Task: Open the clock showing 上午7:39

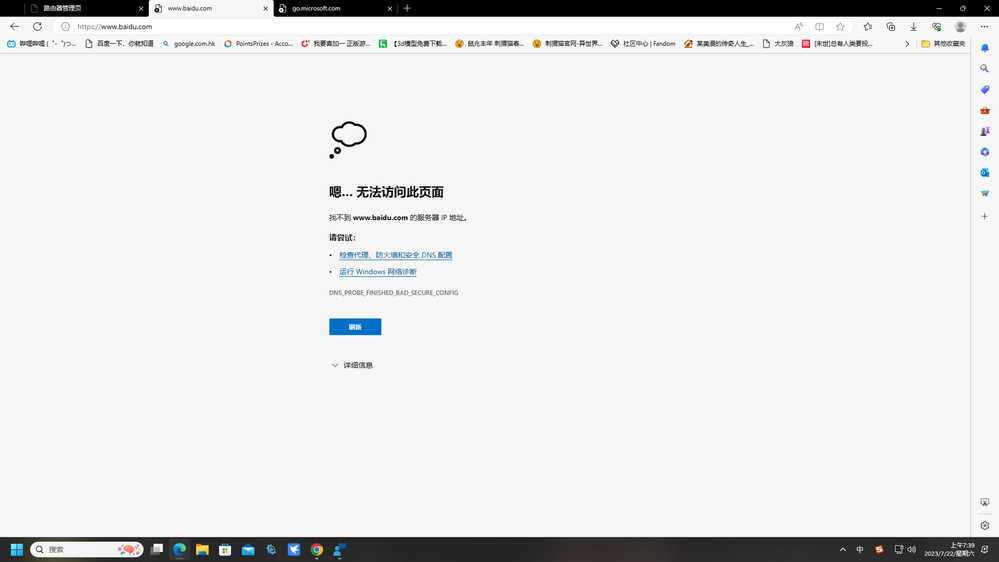Action: 949,549
